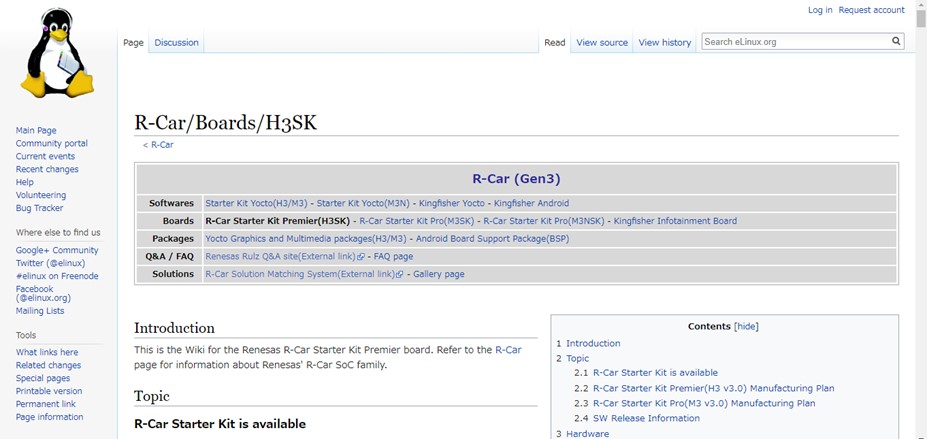Image resolution: width=927 pixels, height=439 pixels.
Task: Open the Gallery page link
Action: 439,274
